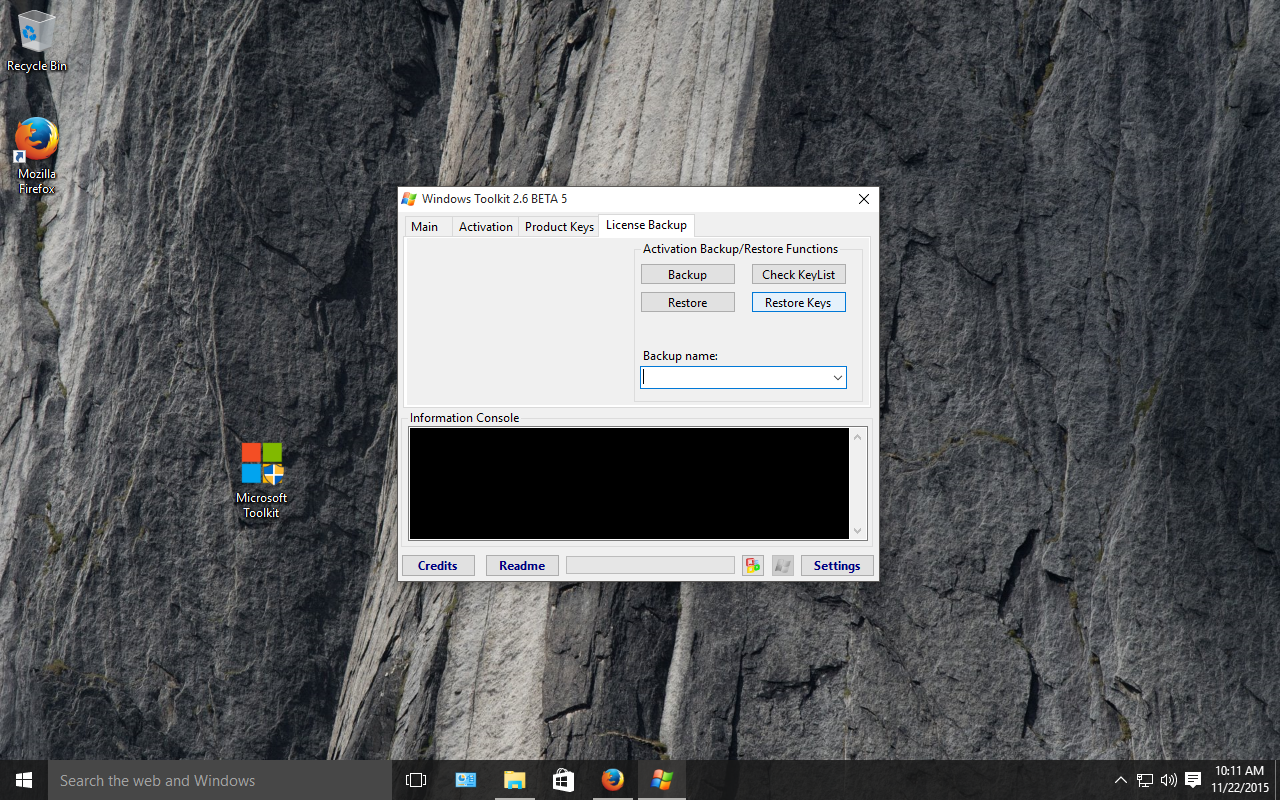Expand the Backup name dropdown
1280x800 pixels.
click(x=837, y=378)
